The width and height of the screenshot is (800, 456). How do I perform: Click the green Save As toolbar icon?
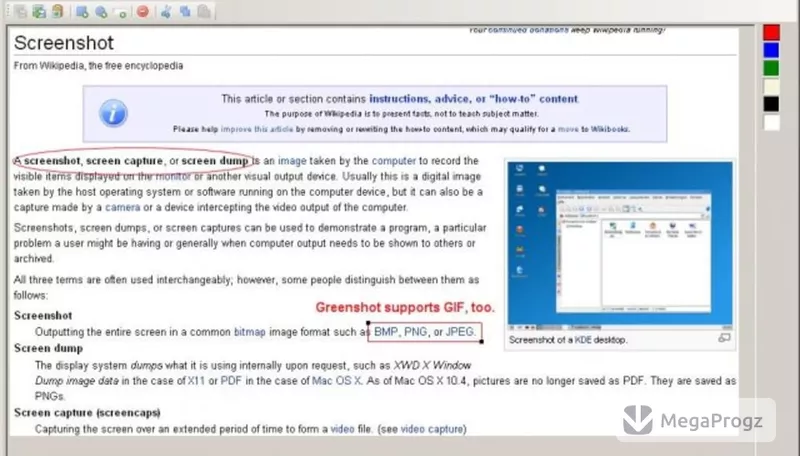click(x=39, y=11)
